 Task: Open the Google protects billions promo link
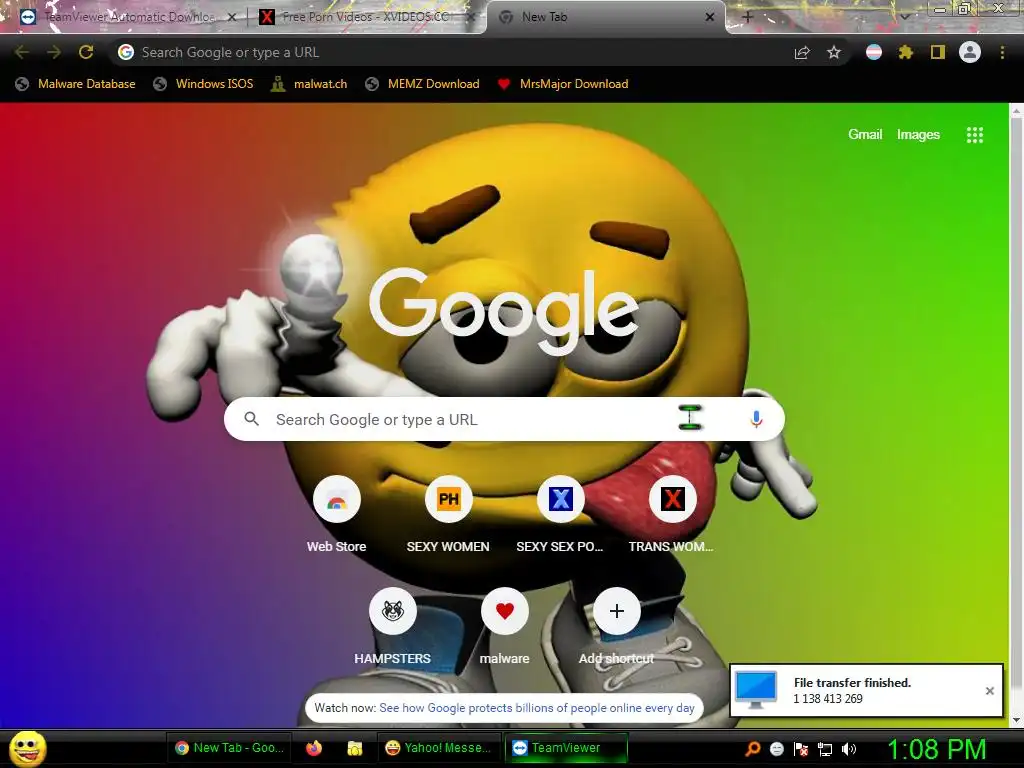click(x=537, y=708)
